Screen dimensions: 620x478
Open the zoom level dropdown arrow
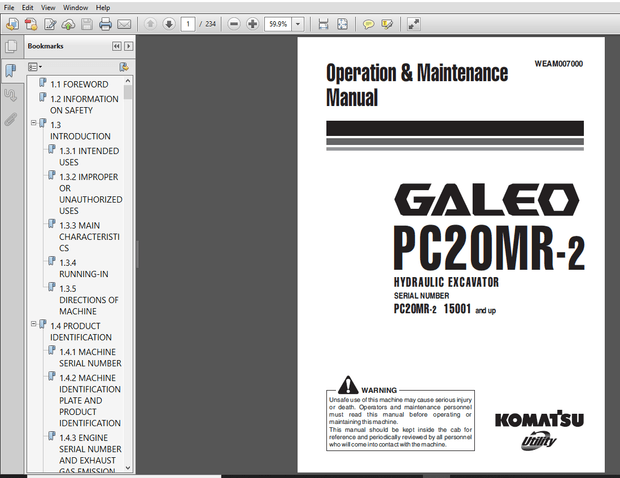click(x=298, y=24)
